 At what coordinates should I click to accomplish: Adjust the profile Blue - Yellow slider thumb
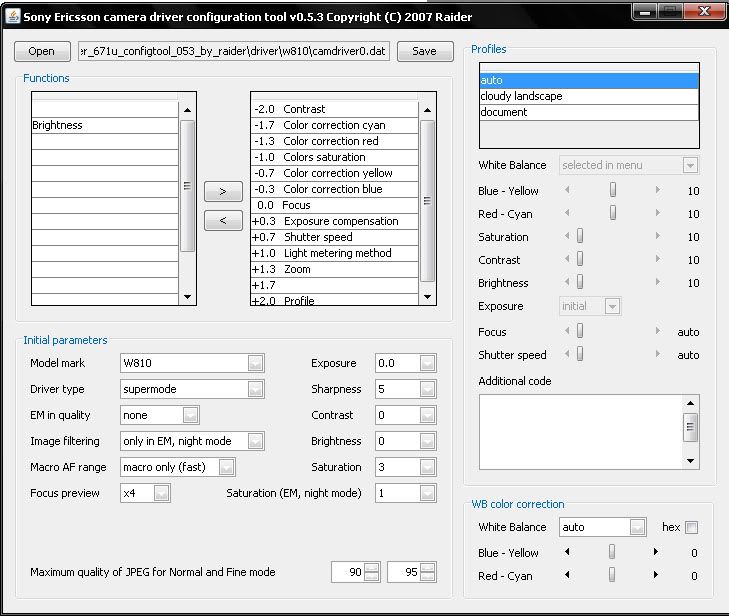pos(613,190)
